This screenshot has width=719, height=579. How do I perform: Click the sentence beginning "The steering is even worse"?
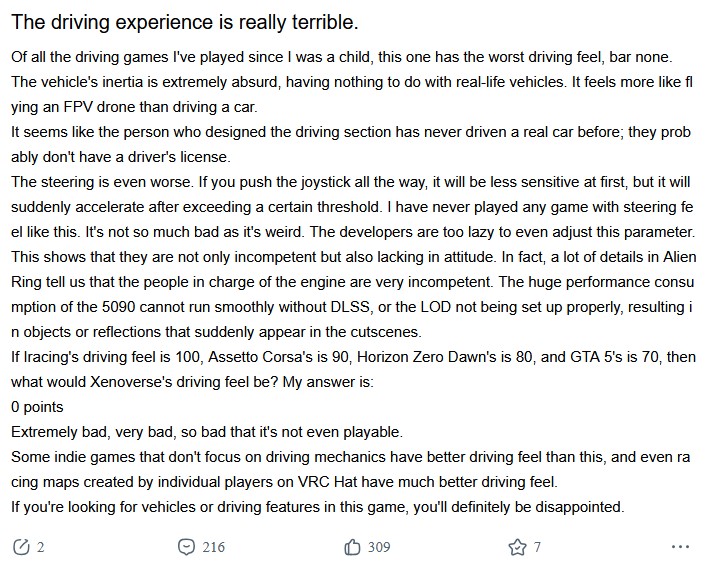coord(350,182)
